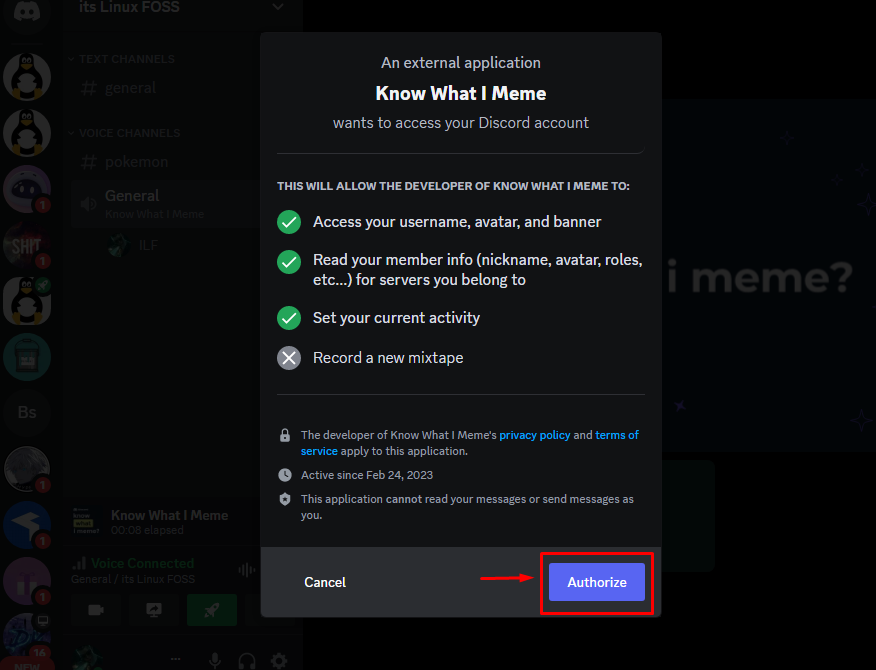This screenshot has height=670, width=876.
Task: Click the Know What I Meme activity thumbnail
Action: (x=85, y=521)
